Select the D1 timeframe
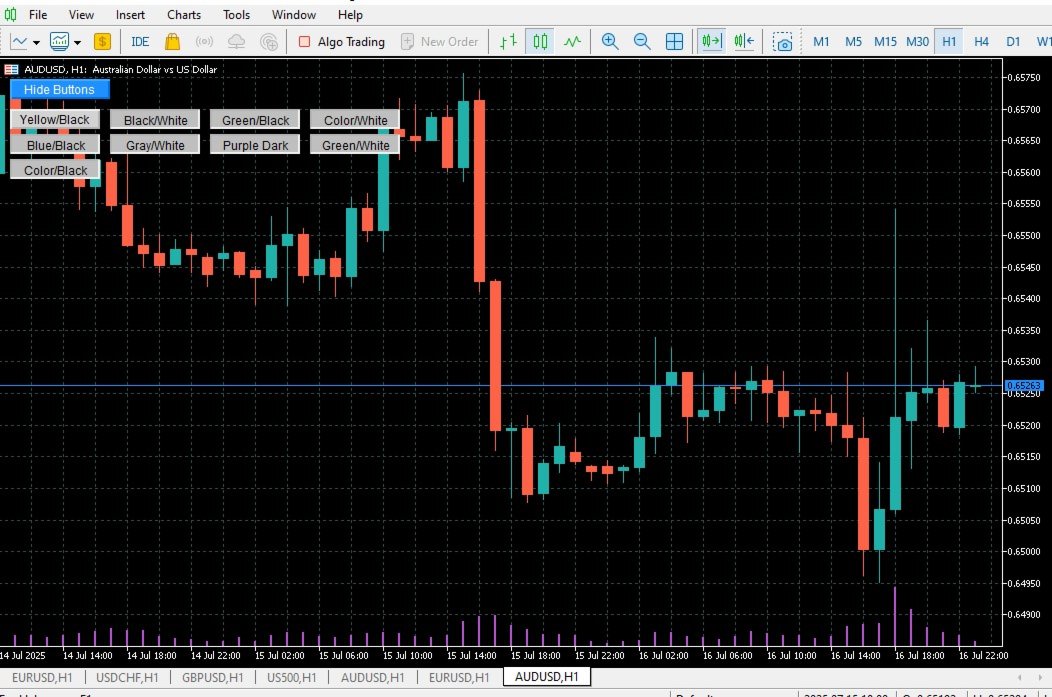This screenshot has width=1052, height=697. 1013,42
